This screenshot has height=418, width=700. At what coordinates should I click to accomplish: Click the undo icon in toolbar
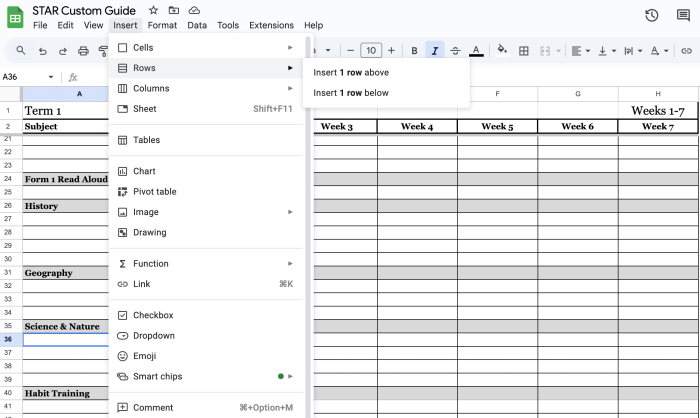pos(42,50)
